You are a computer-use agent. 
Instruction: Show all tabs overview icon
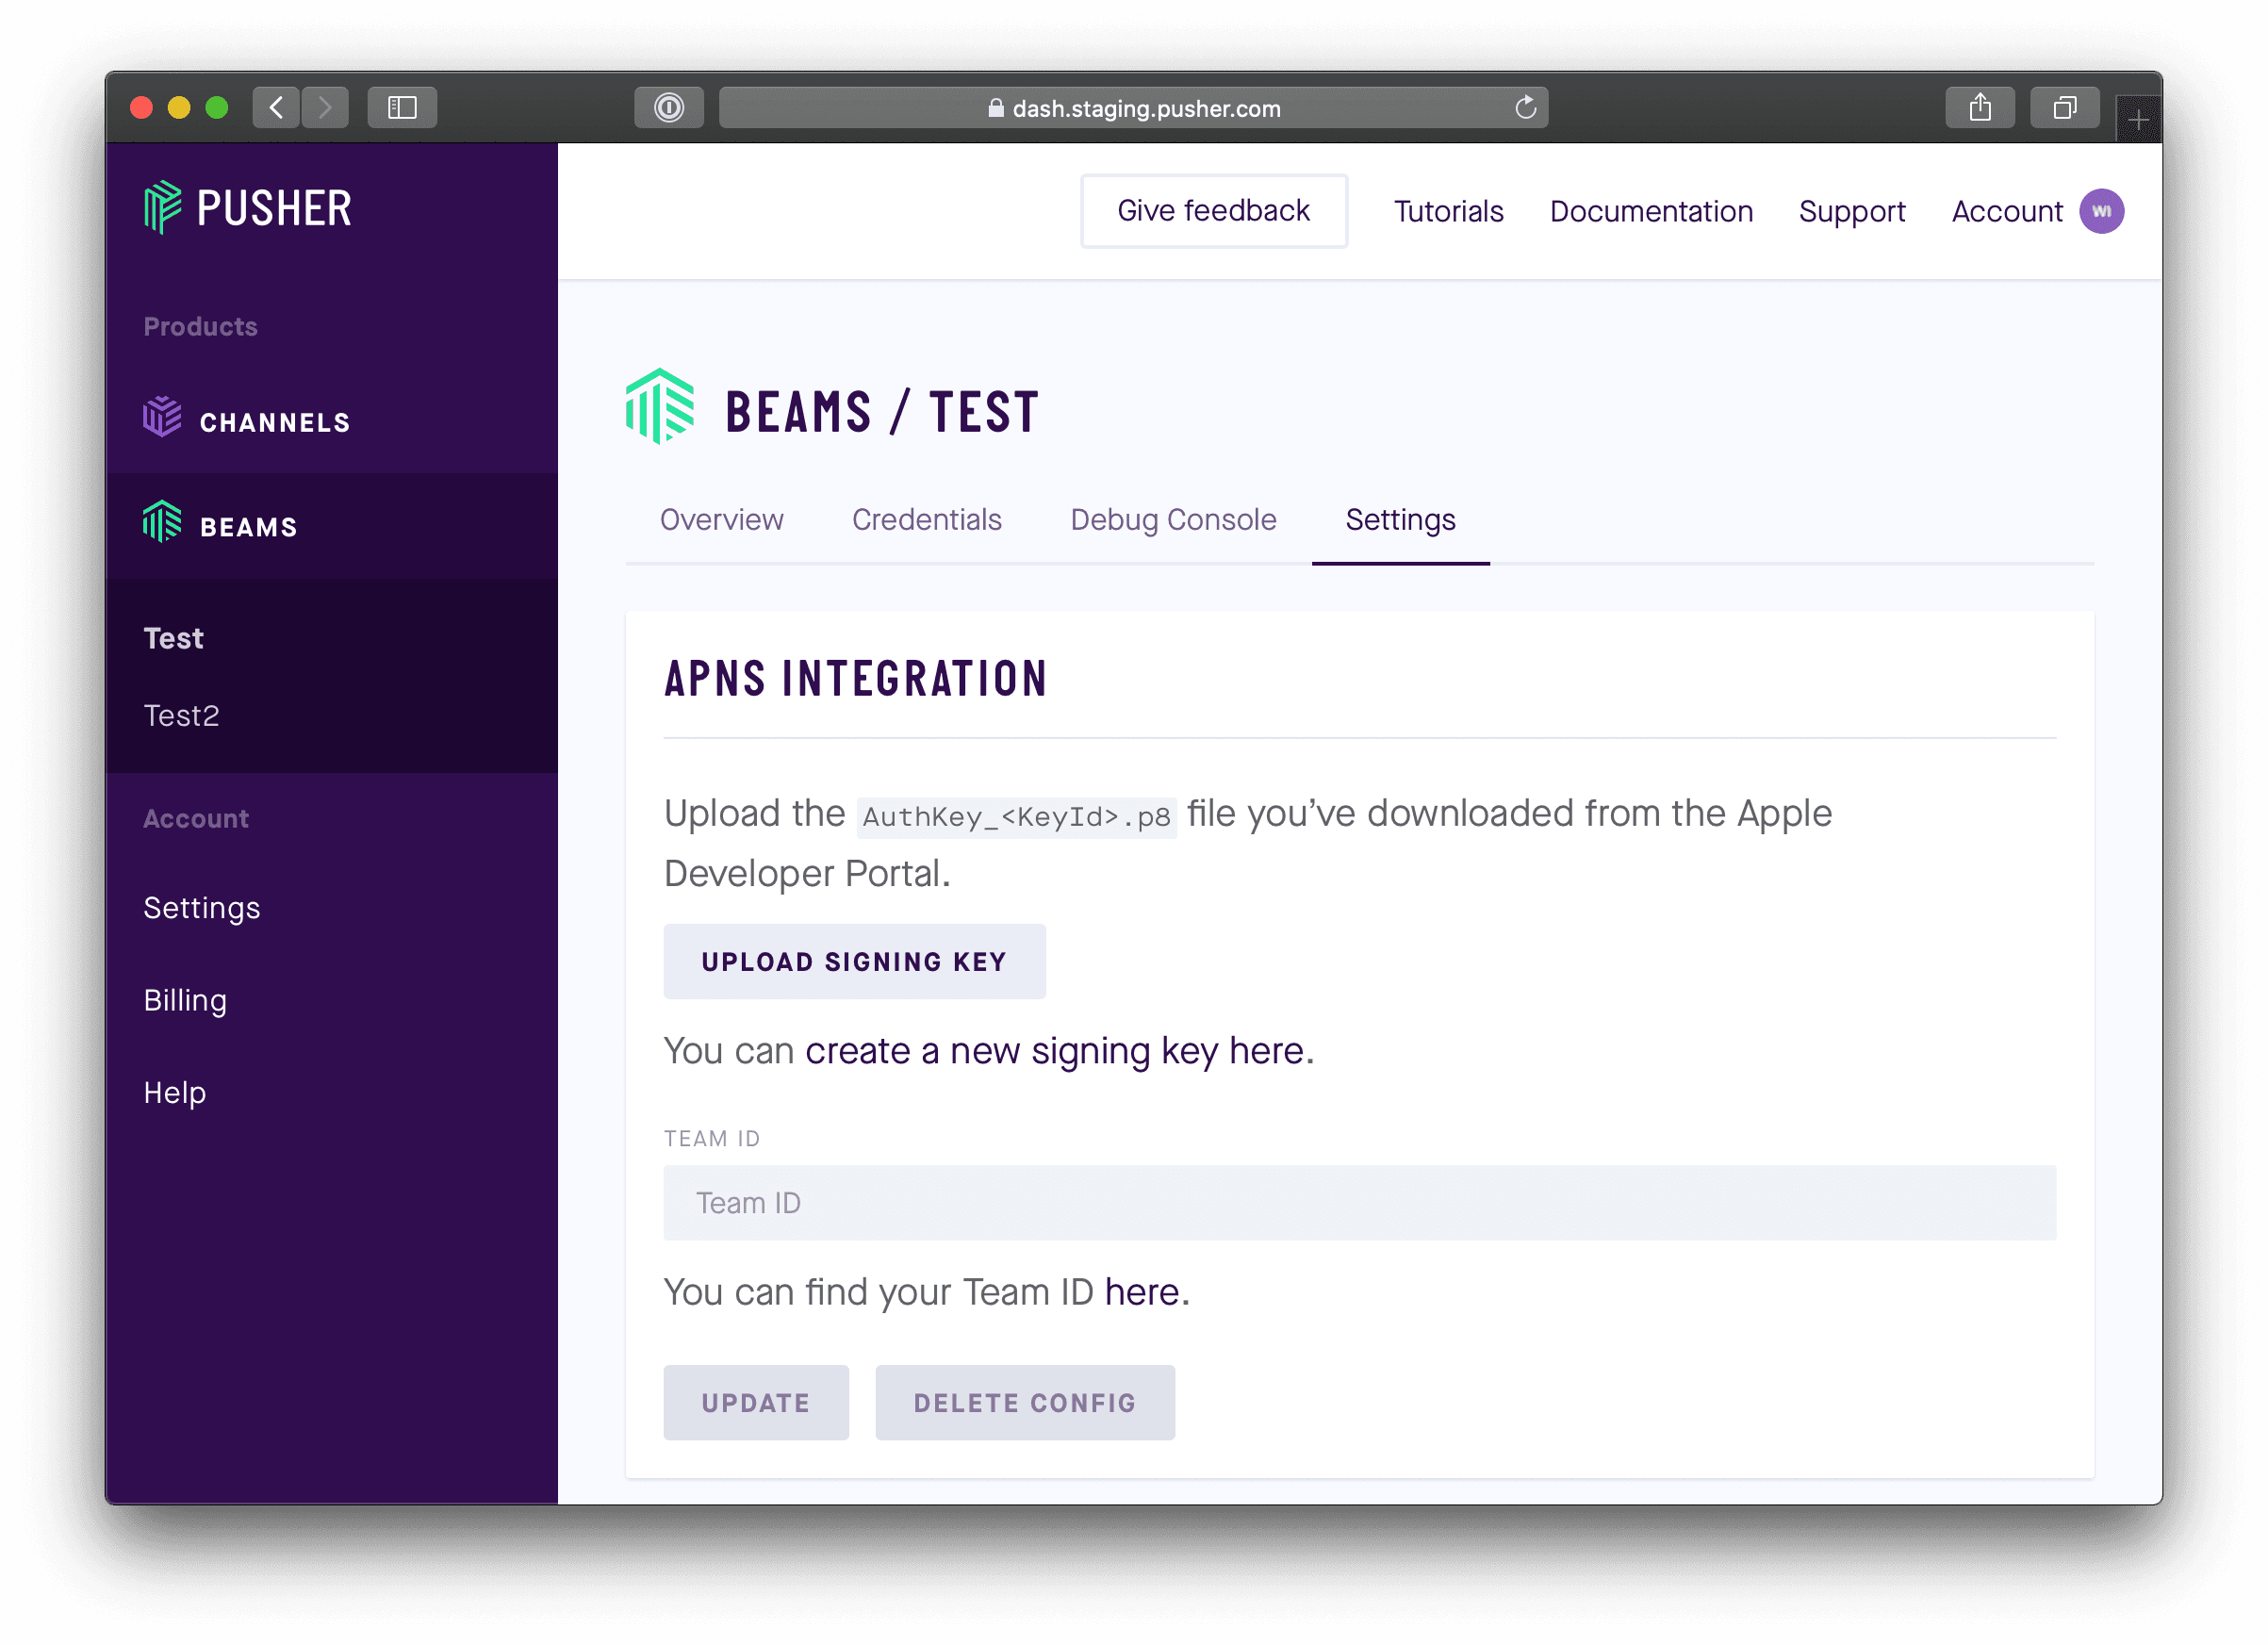tap(2065, 107)
